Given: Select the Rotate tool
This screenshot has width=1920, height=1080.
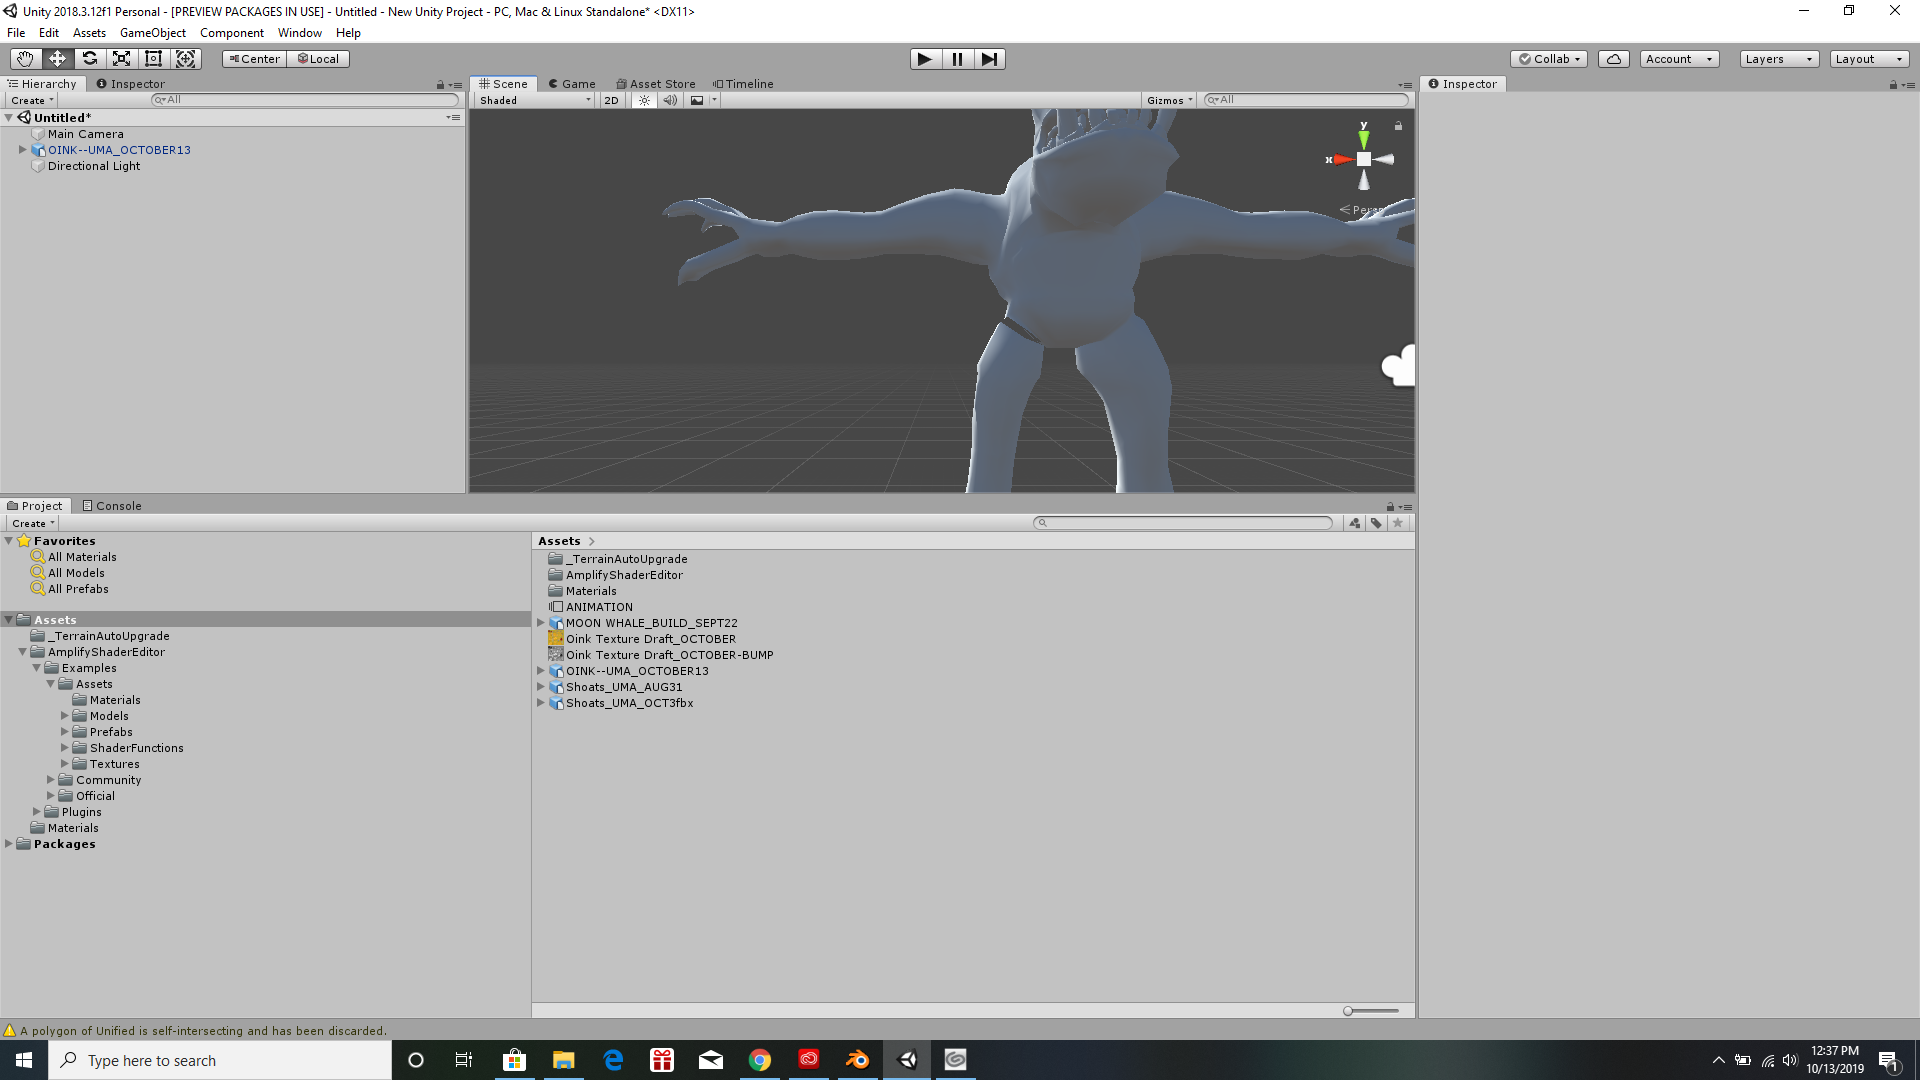Looking at the screenshot, I should click(89, 59).
